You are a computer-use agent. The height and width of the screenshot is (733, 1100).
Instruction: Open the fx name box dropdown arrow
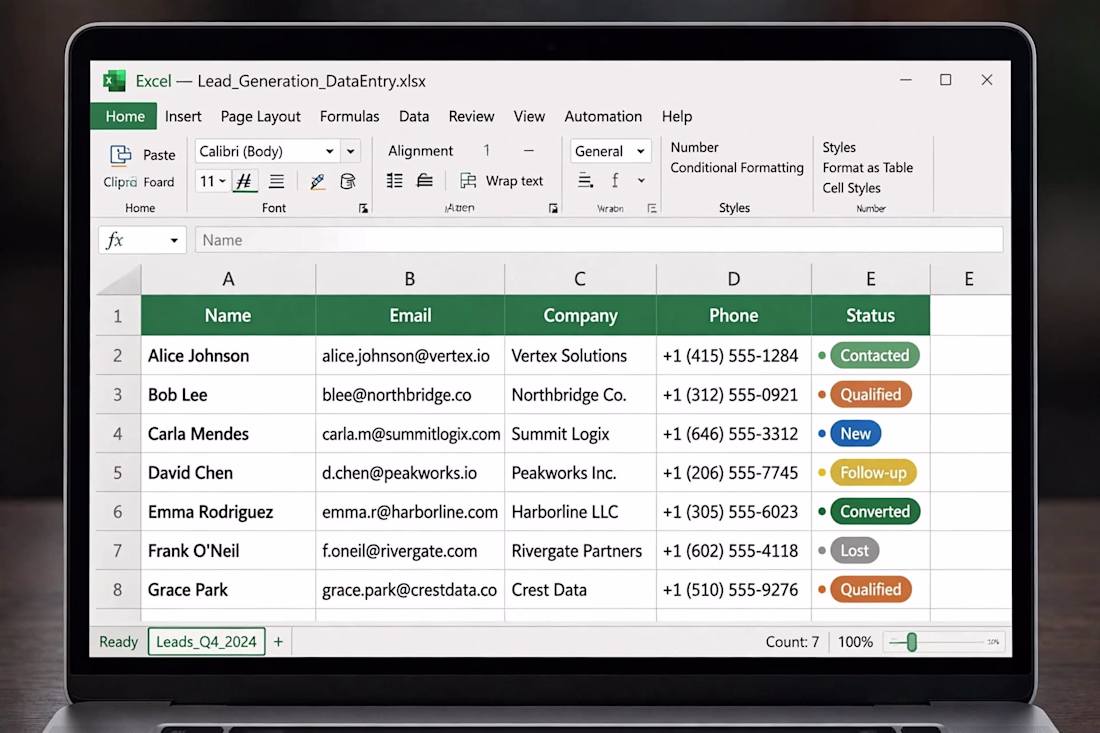click(174, 241)
